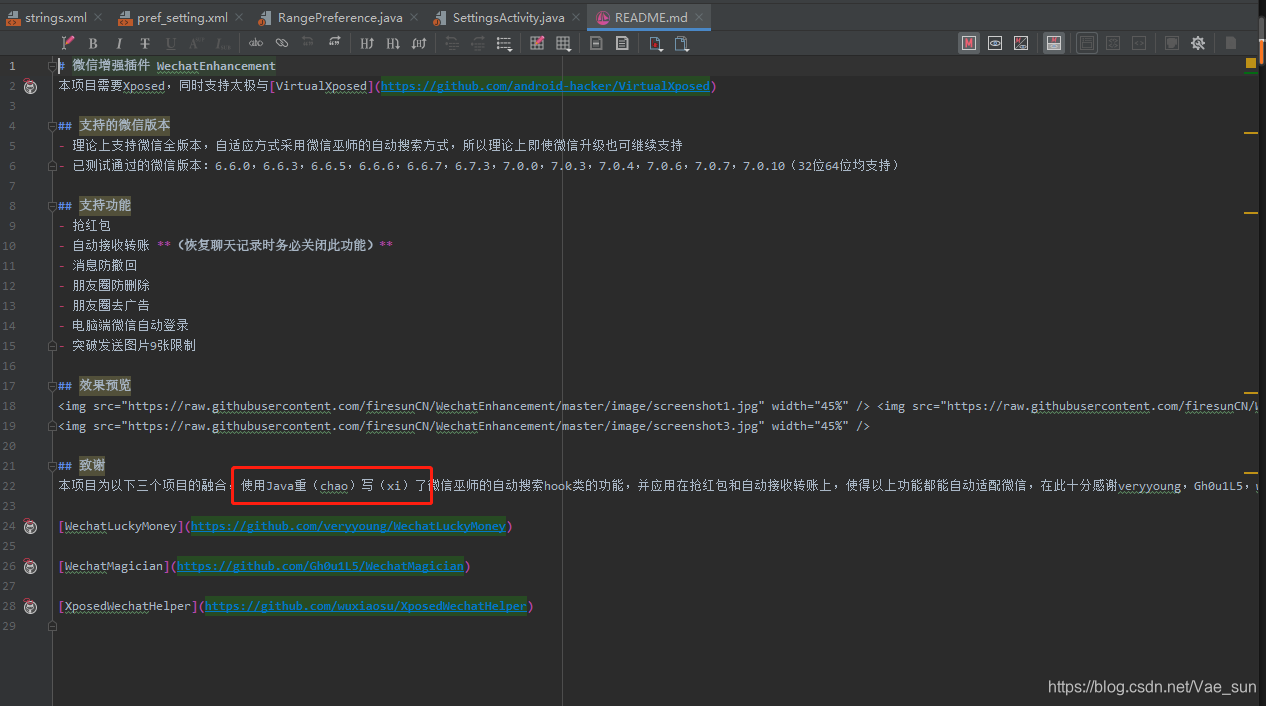Close the strings.xml tab
1266x706 pixels.
point(98,18)
